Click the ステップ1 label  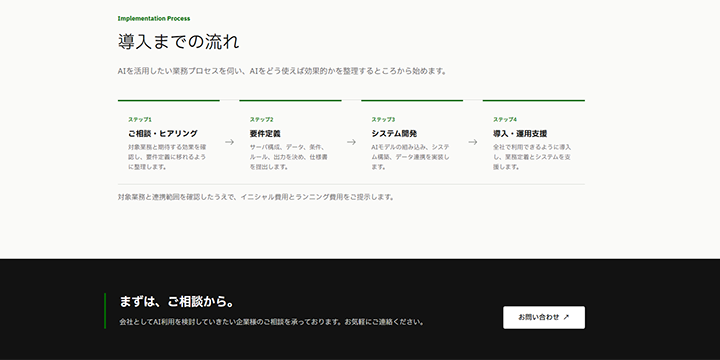tap(140, 119)
